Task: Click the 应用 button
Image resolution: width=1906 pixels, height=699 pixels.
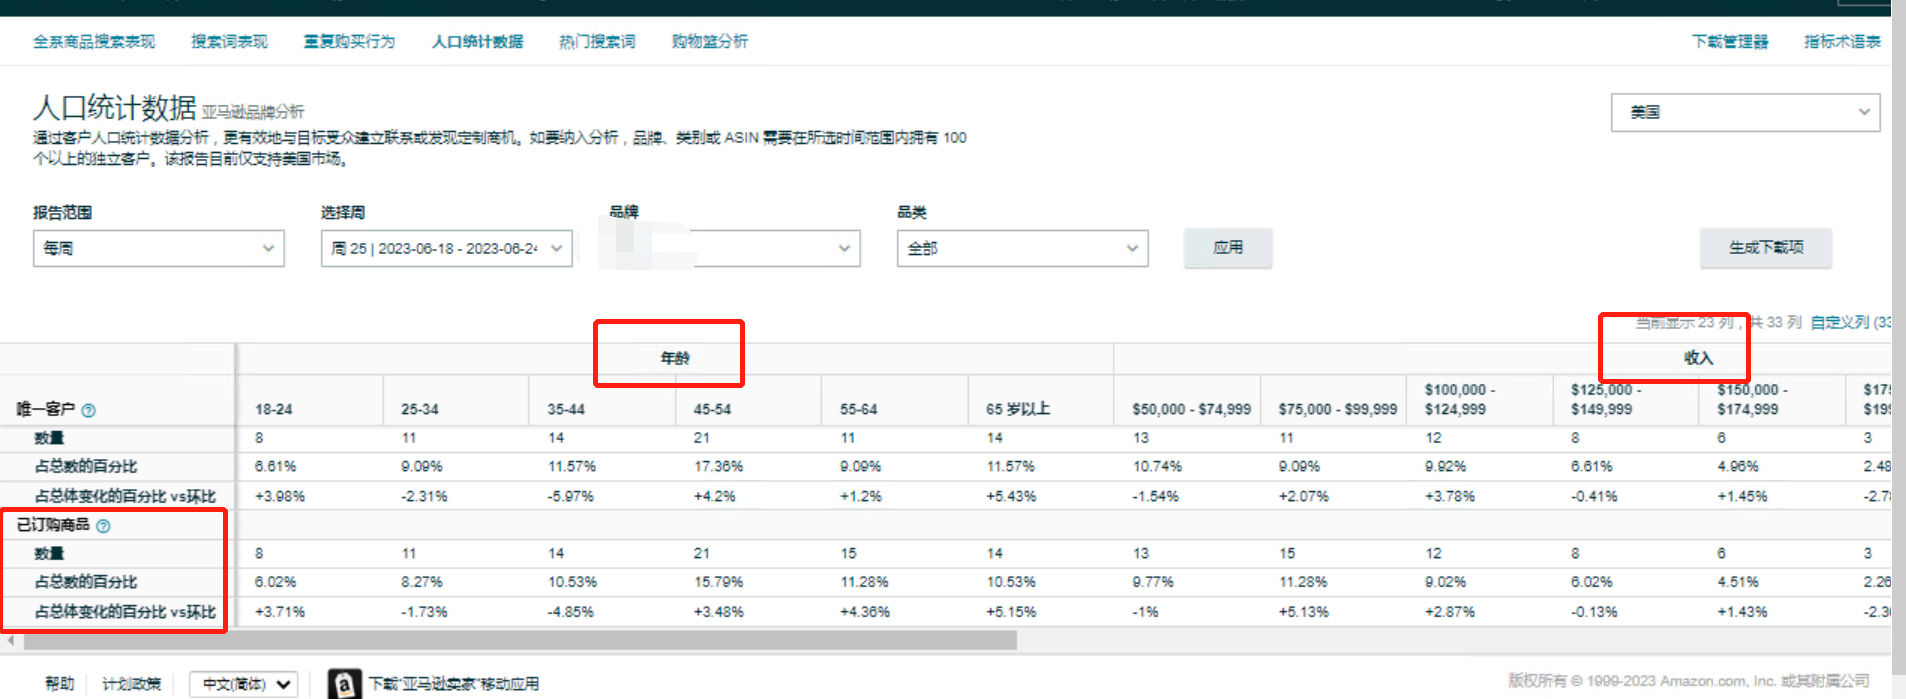Action: click(1228, 248)
